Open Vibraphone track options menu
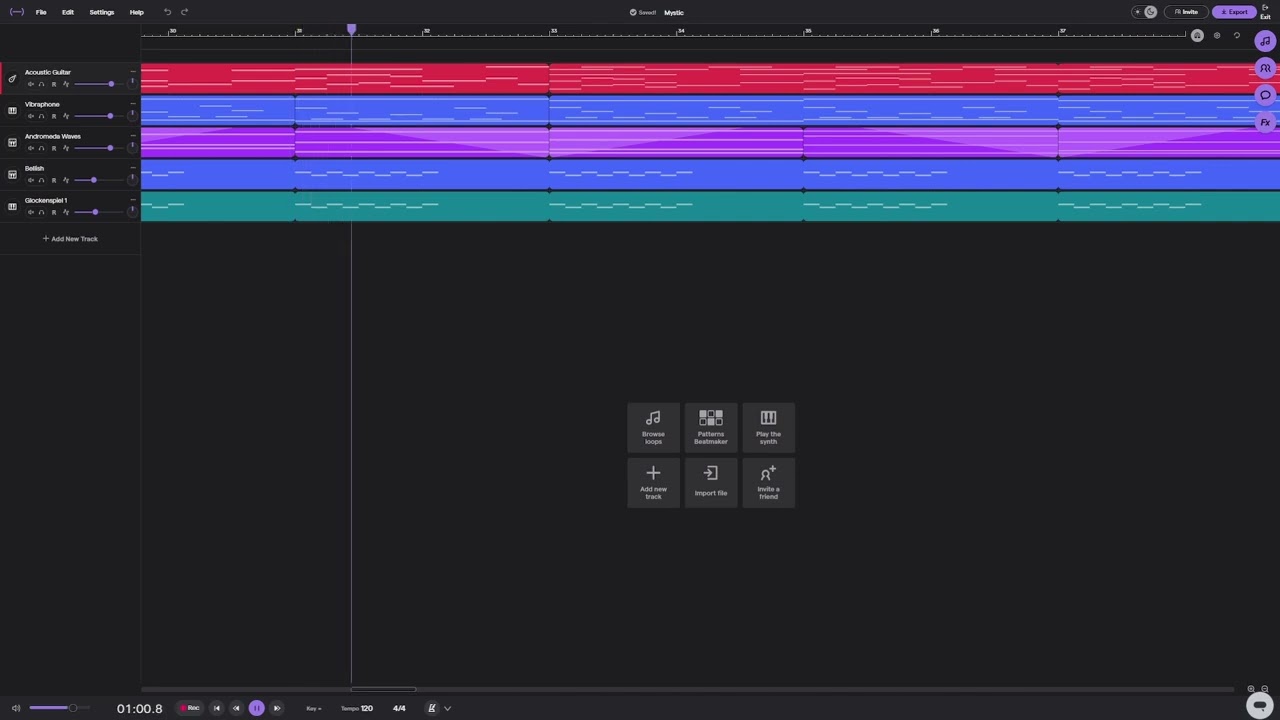This screenshot has height=720, width=1280. 133,104
